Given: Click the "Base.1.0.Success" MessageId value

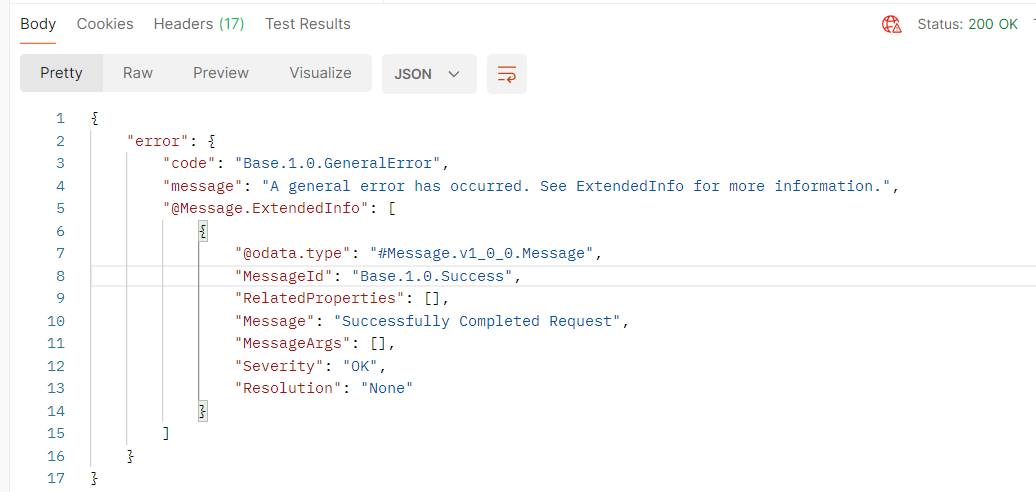Looking at the screenshot, I should click(436, 276).
